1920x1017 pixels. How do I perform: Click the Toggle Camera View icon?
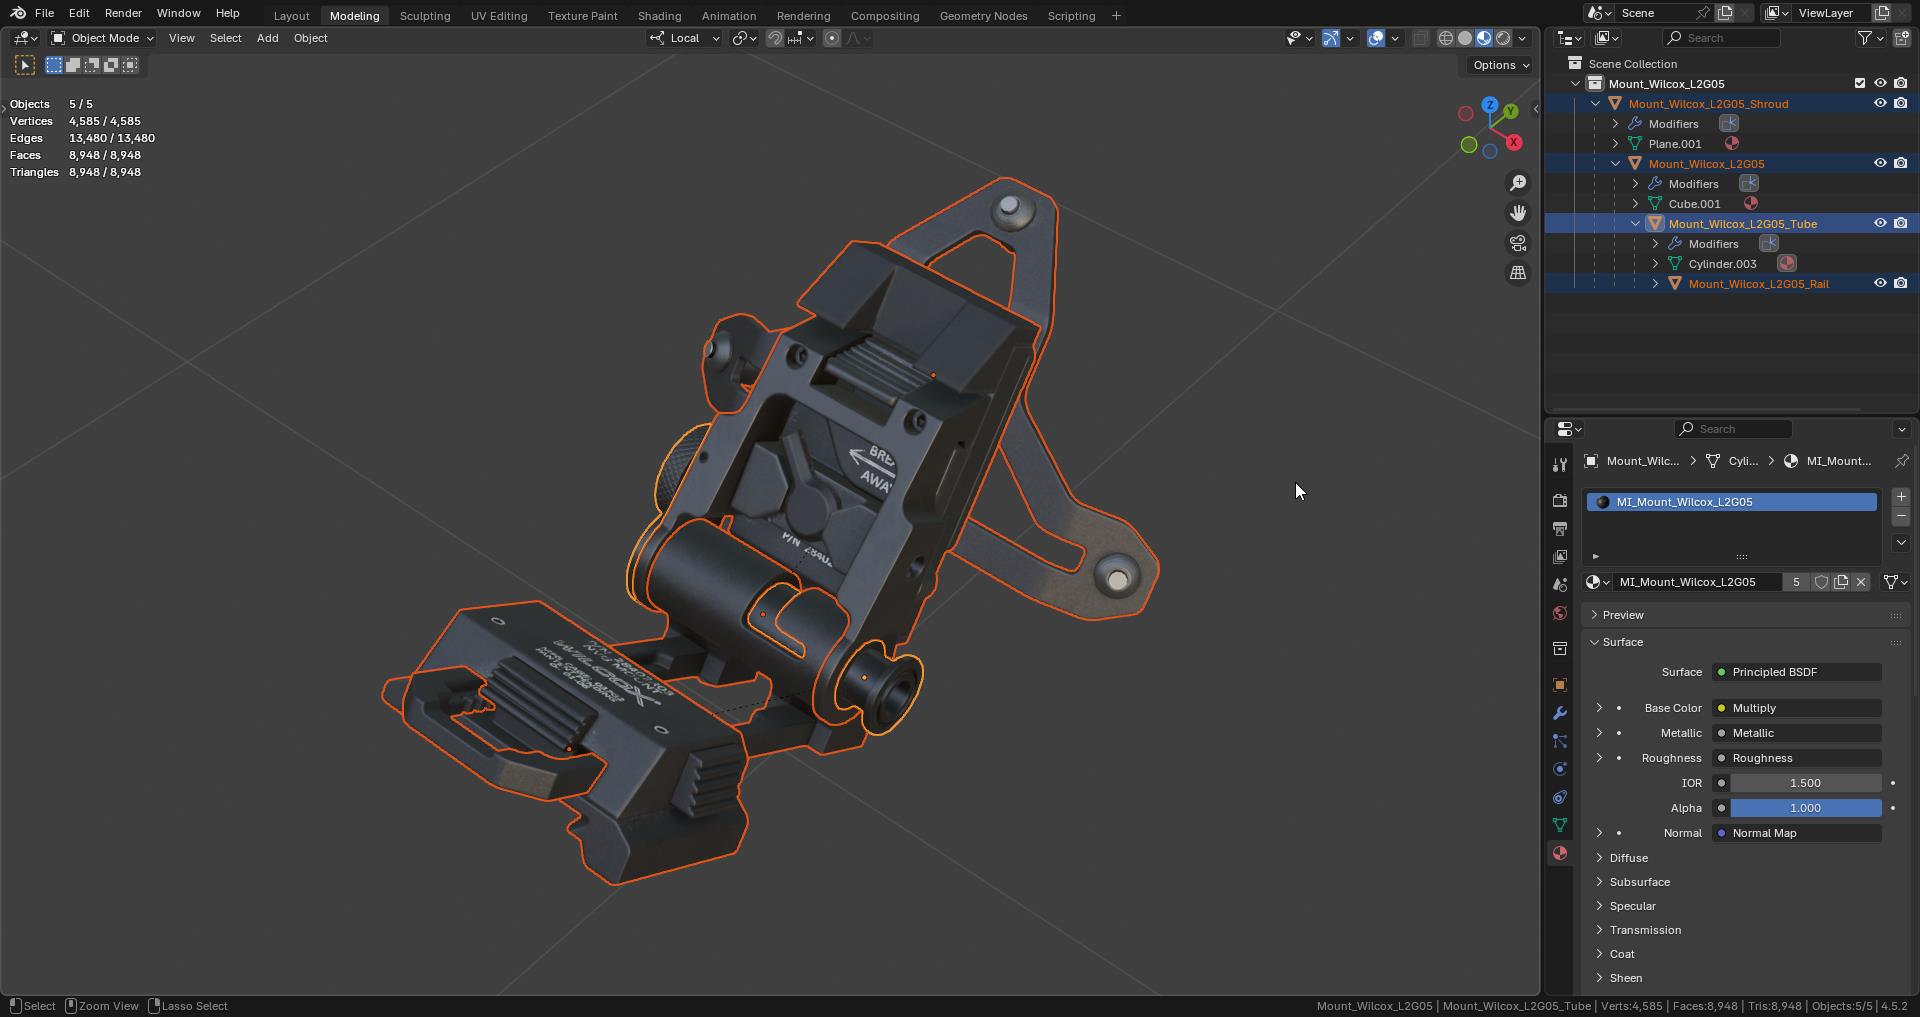[x=1517, y=243]
